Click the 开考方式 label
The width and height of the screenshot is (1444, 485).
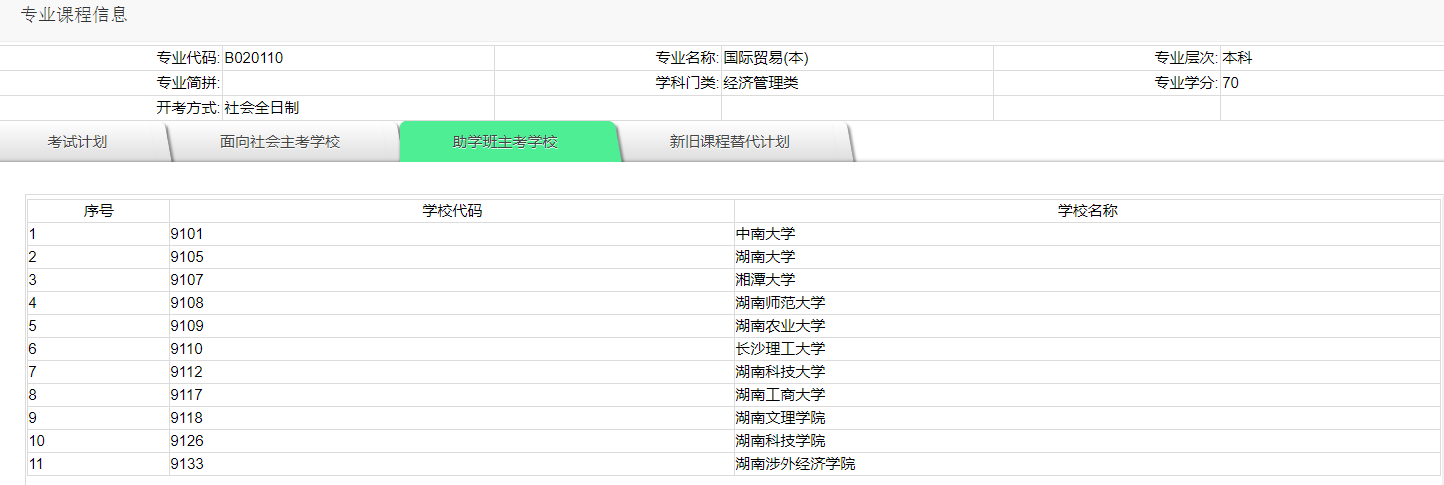point(188,108)
